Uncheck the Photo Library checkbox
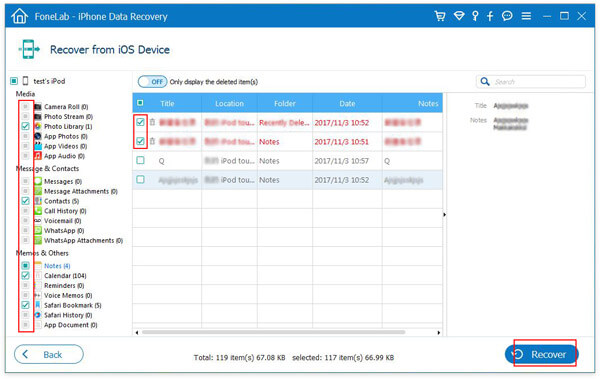 tap(25, 126)
